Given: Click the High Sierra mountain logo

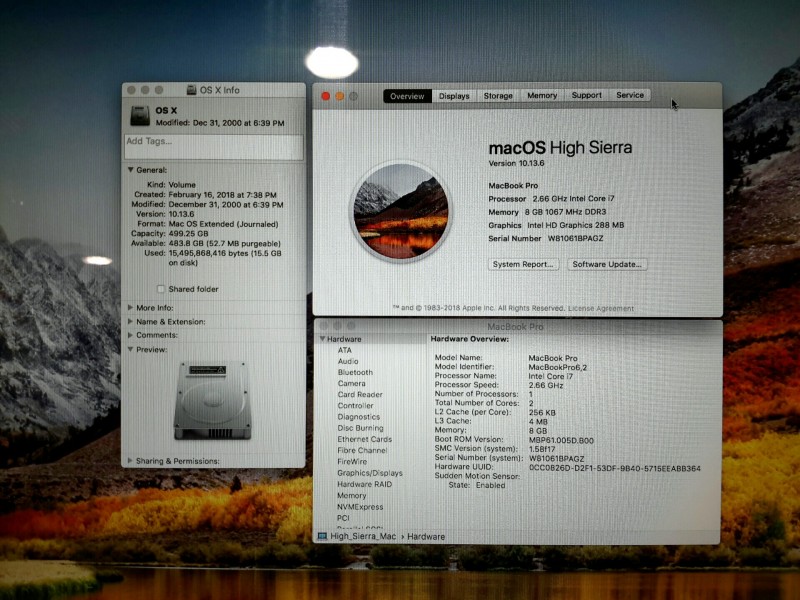Looking at the screenshot, I should pos(401,212).
